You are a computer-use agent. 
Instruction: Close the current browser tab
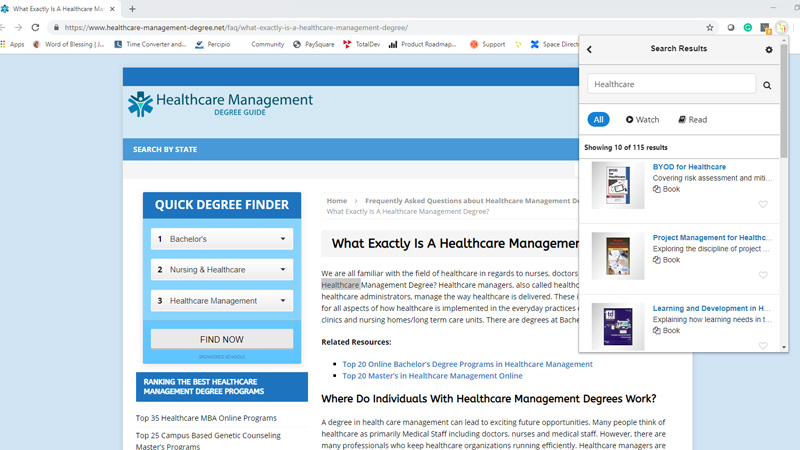[112, 9]
